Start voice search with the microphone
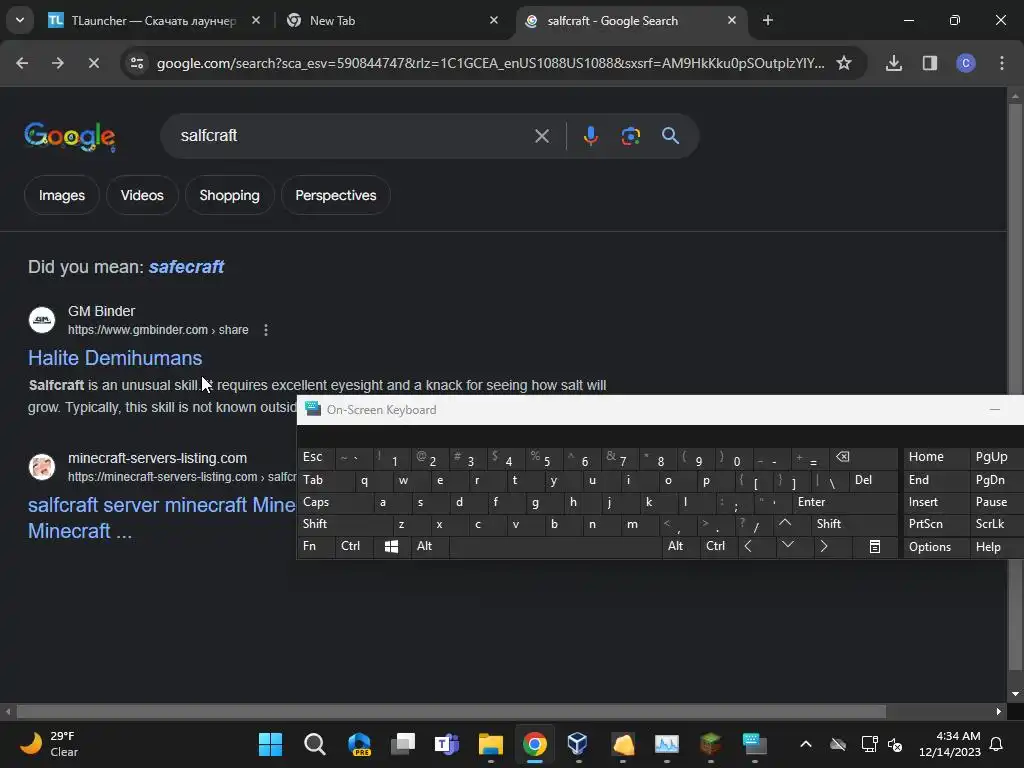Viewport: 1024px width, 768px height. click(x=590, y=136)
